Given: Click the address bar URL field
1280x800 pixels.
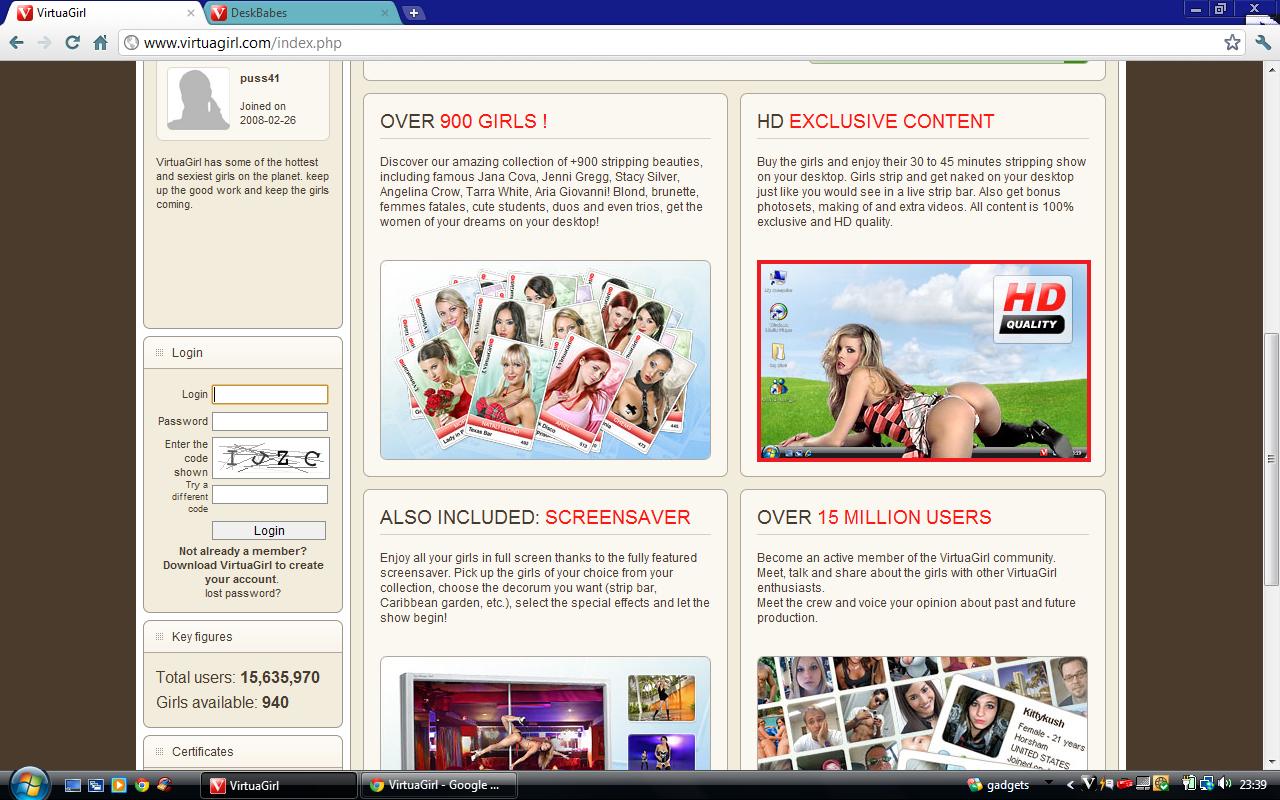Looking at the screenshot, I should click(670, 43).
